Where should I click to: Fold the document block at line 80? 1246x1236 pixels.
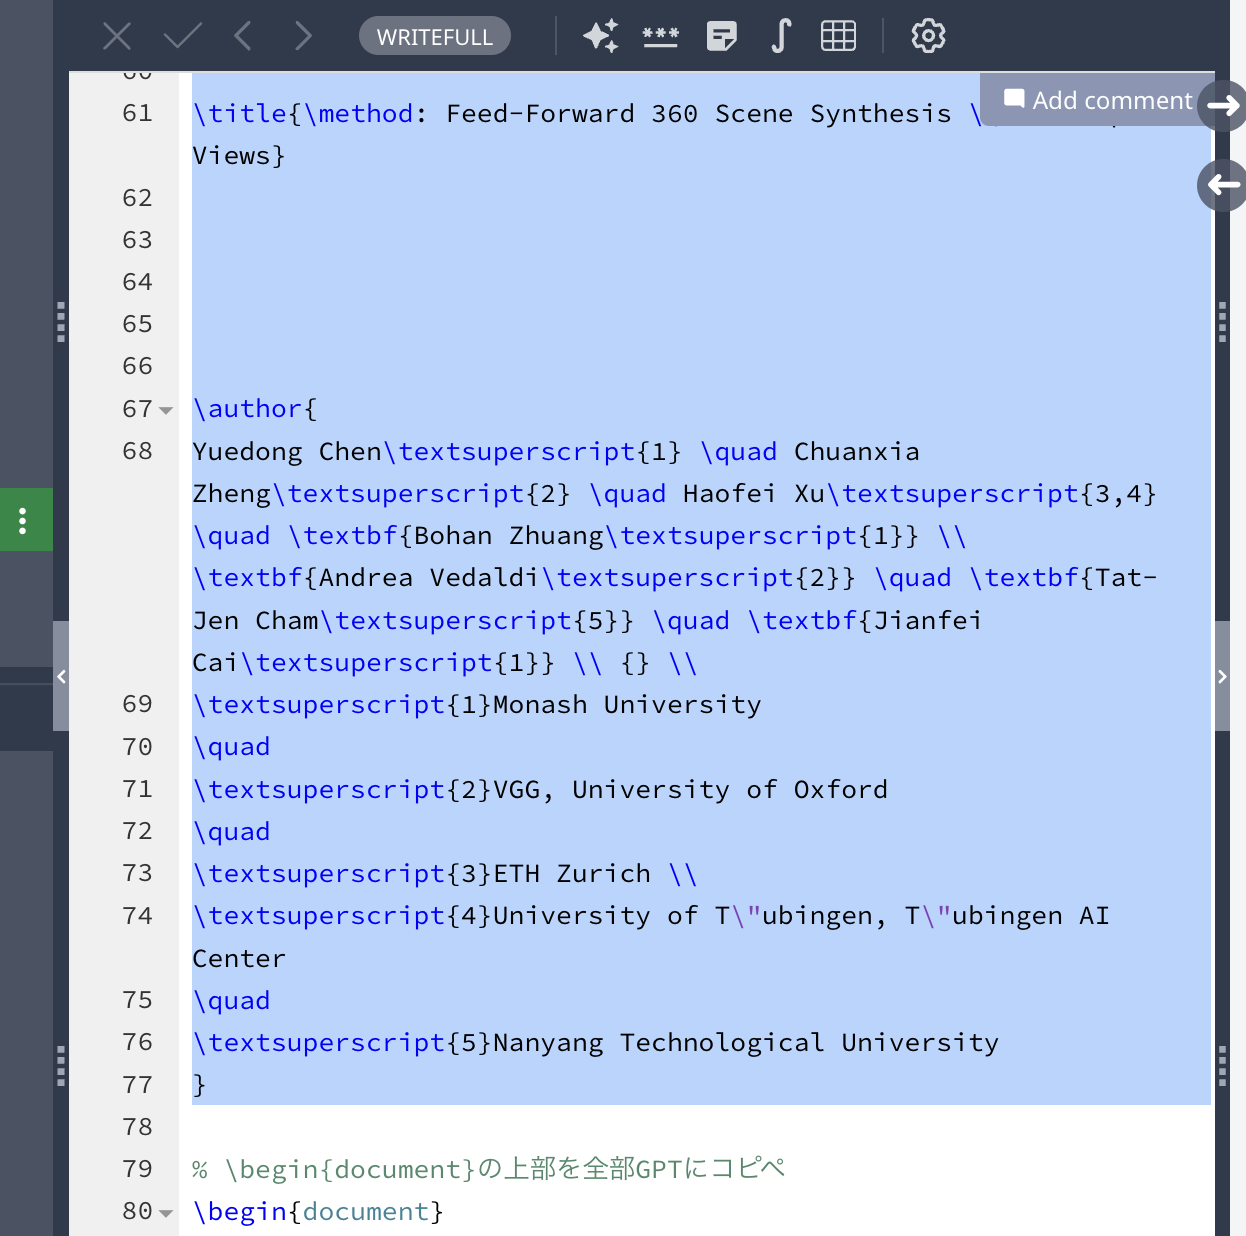[x=166, y=1213]
